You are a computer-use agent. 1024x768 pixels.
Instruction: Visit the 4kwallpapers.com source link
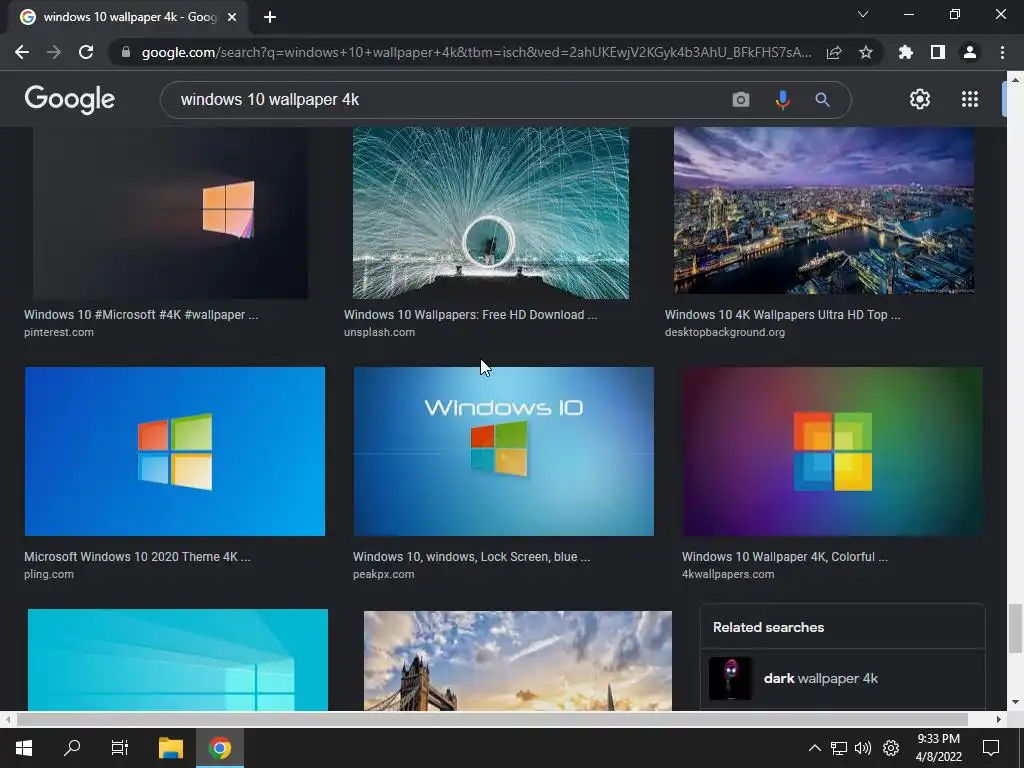coord(728,575)
